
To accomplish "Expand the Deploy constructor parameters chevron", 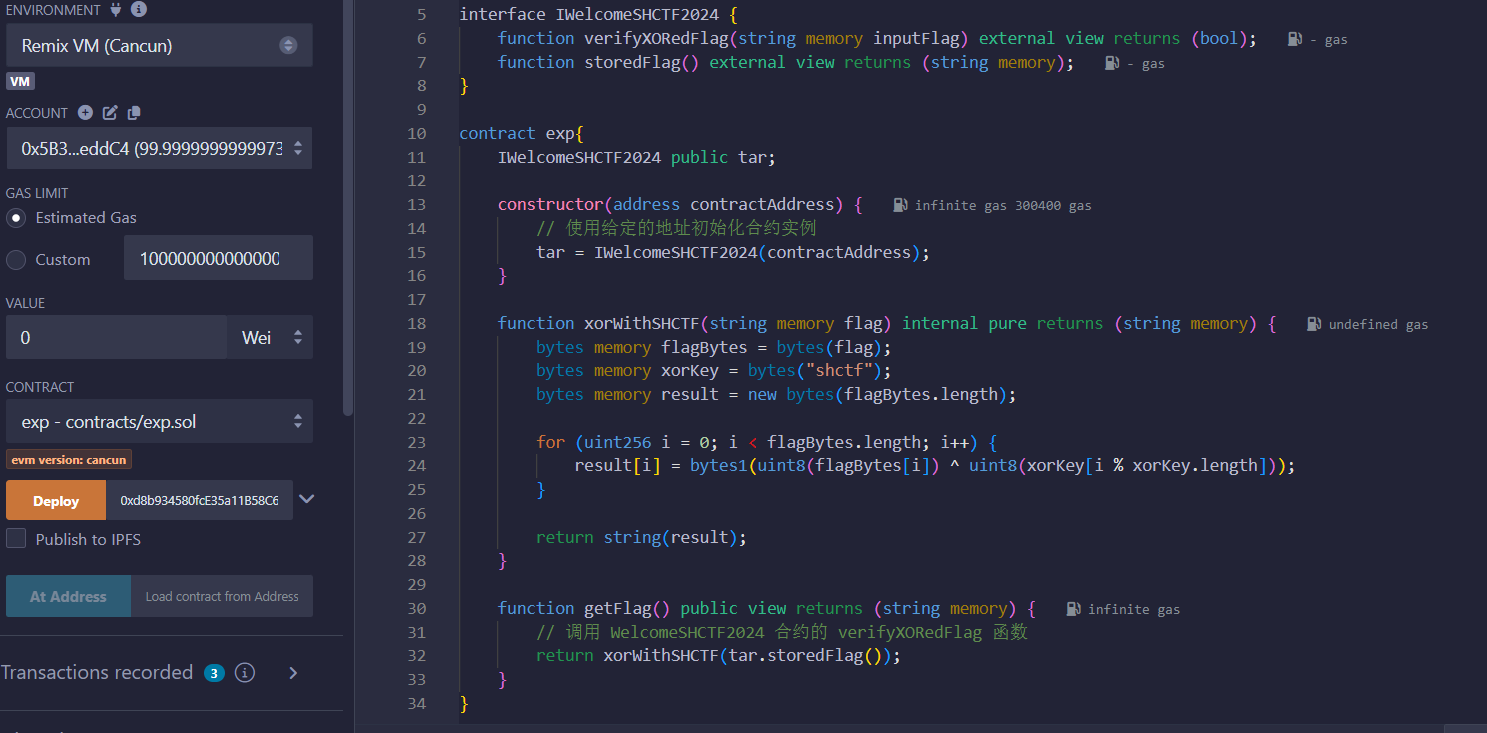I will [307, 499].
